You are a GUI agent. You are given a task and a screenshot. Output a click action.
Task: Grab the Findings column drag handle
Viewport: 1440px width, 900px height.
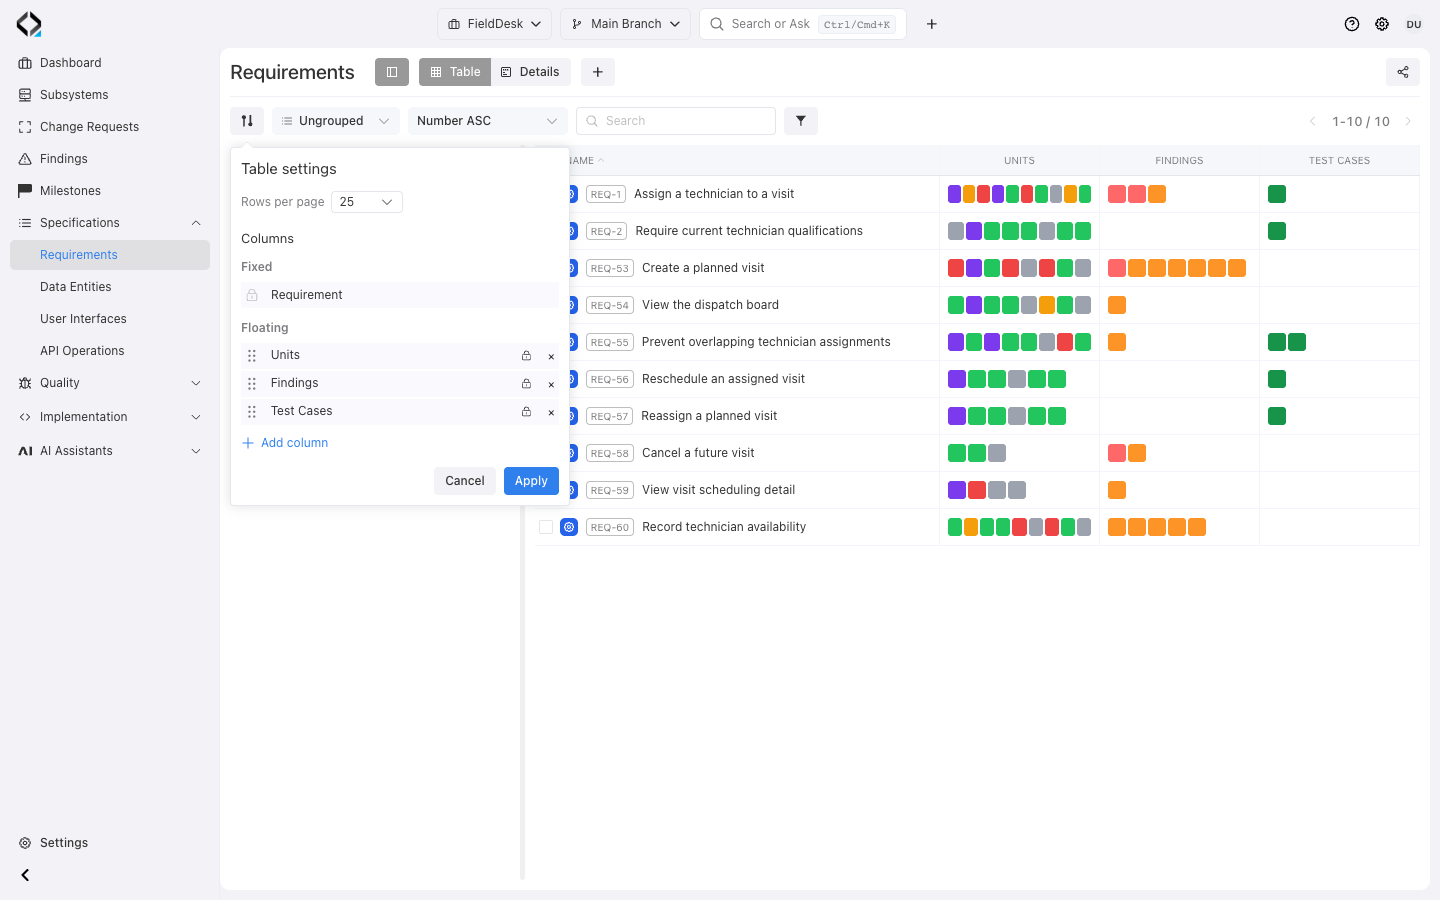(x=252, y=383)
